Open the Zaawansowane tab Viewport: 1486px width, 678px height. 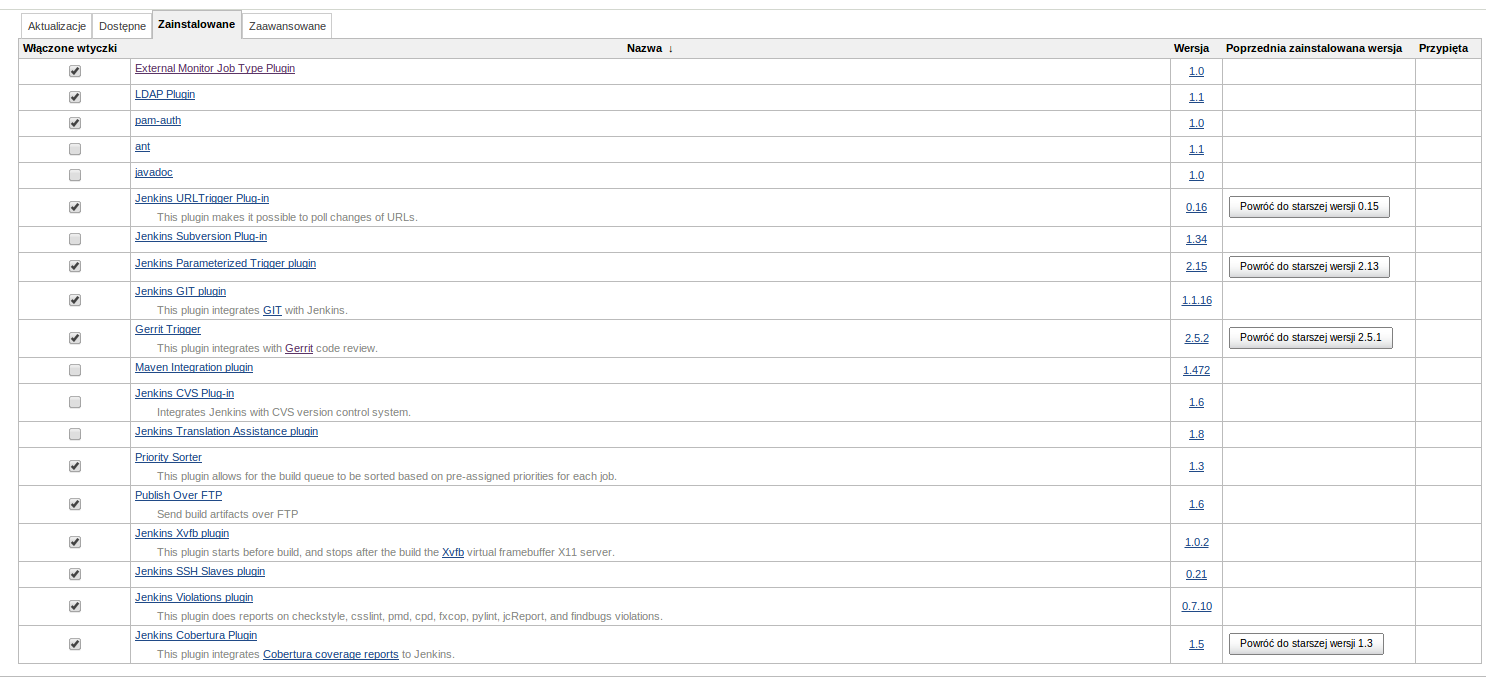pyautogui.click(x=287, y=26)
